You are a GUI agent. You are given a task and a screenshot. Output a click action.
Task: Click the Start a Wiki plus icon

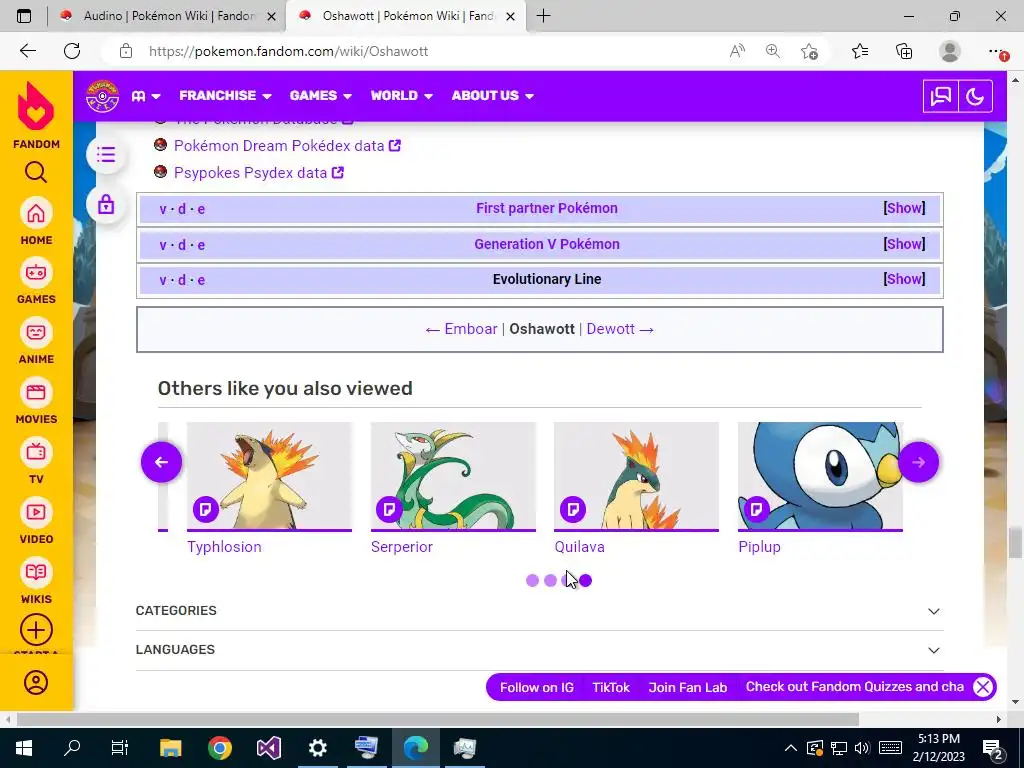pyautogui.click(x=36, y=631)
